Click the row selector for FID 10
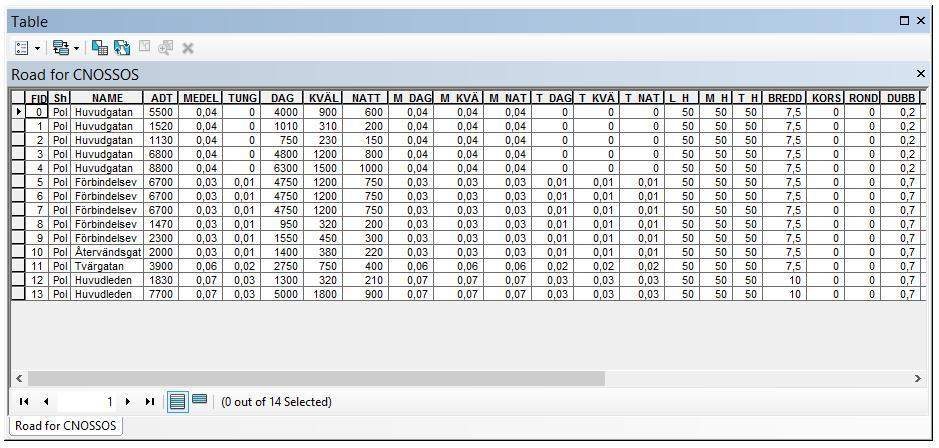The image size is (939, 448). click(18, 252)
